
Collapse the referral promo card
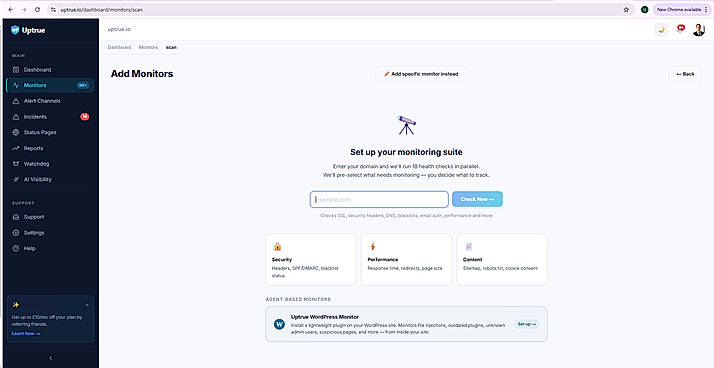[x=87, y=305]
